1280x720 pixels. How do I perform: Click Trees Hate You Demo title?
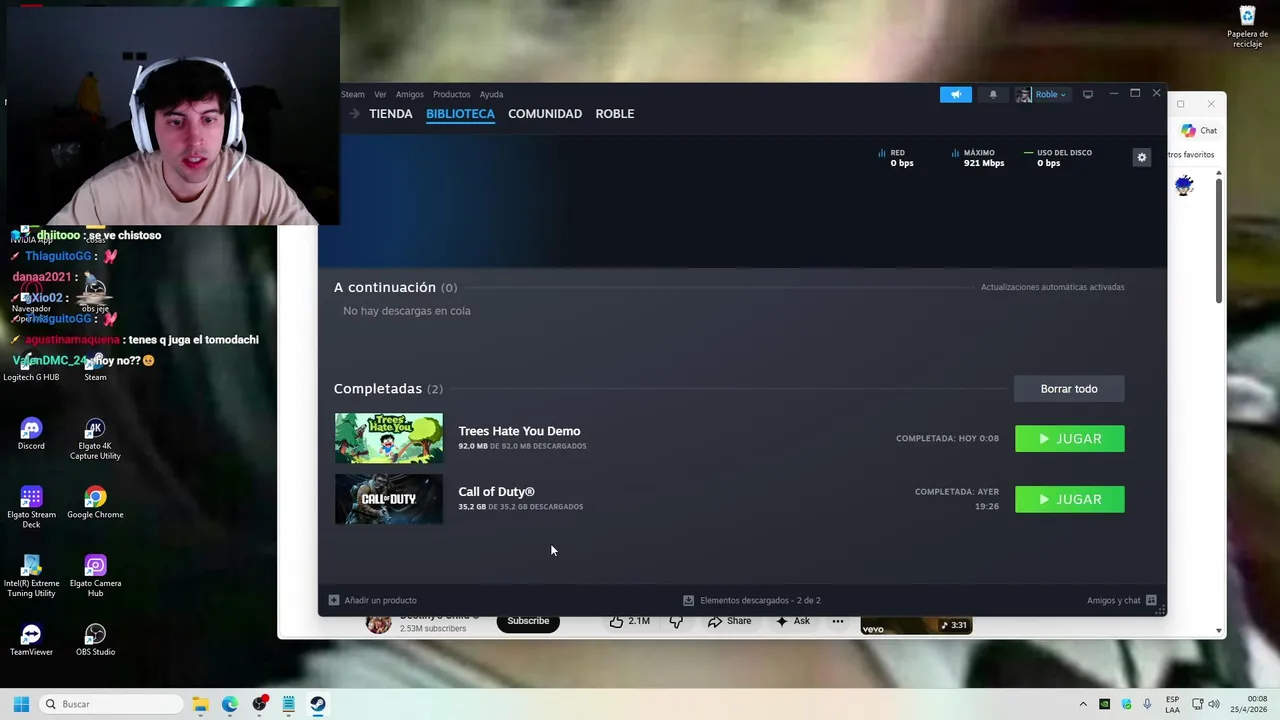(519, 431)
